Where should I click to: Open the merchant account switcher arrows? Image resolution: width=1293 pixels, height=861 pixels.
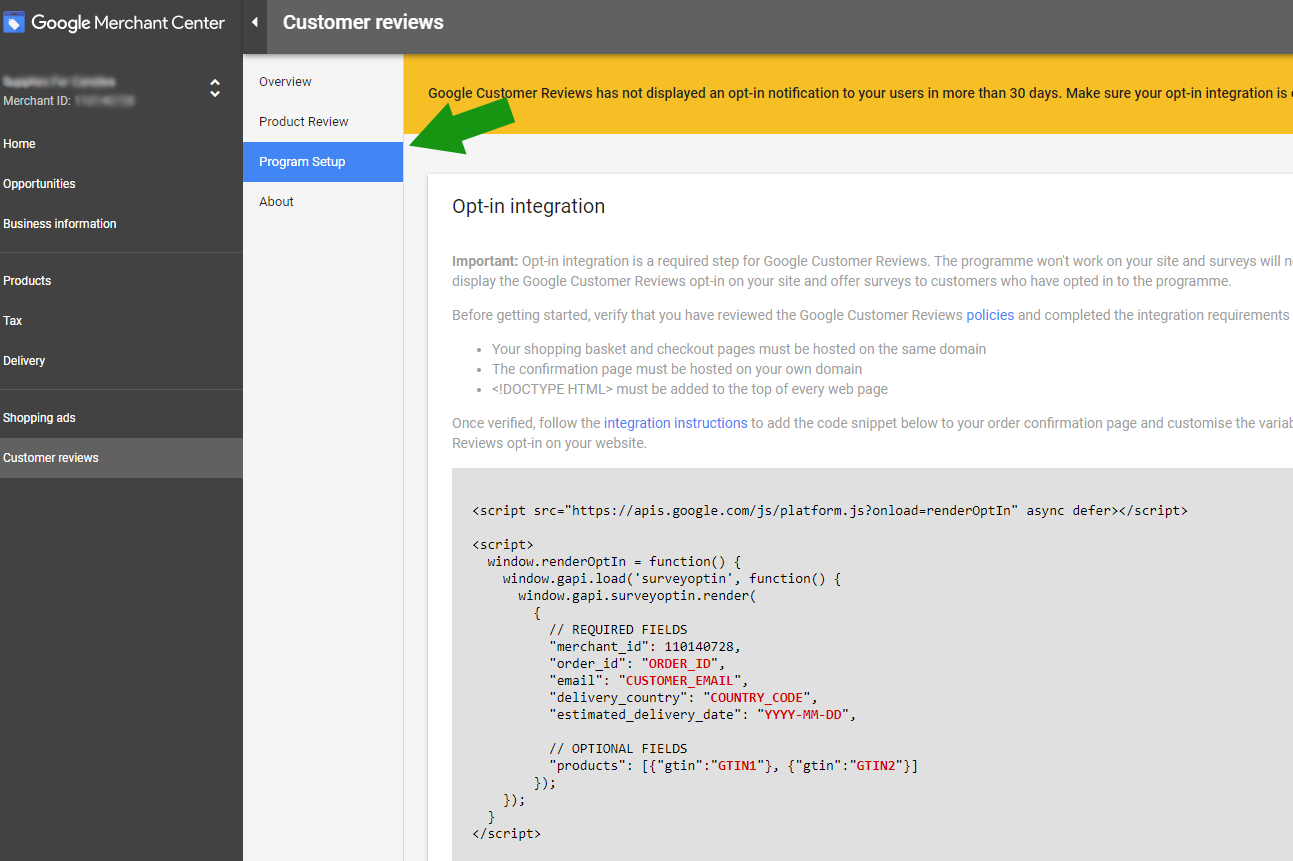(x=215, y=88)
